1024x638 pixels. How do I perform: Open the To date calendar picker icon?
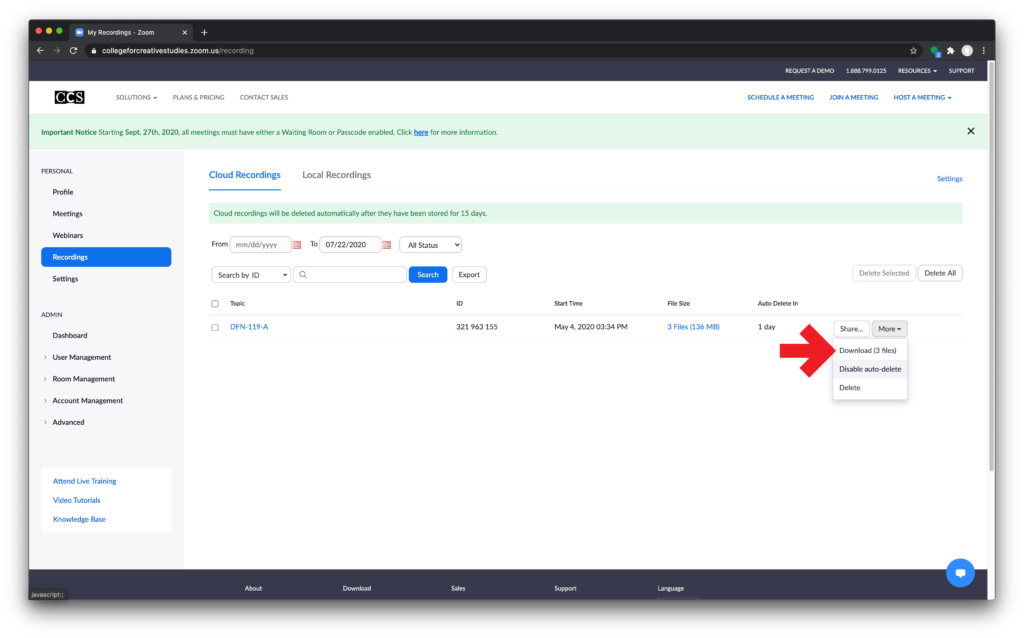click(386, 245)
